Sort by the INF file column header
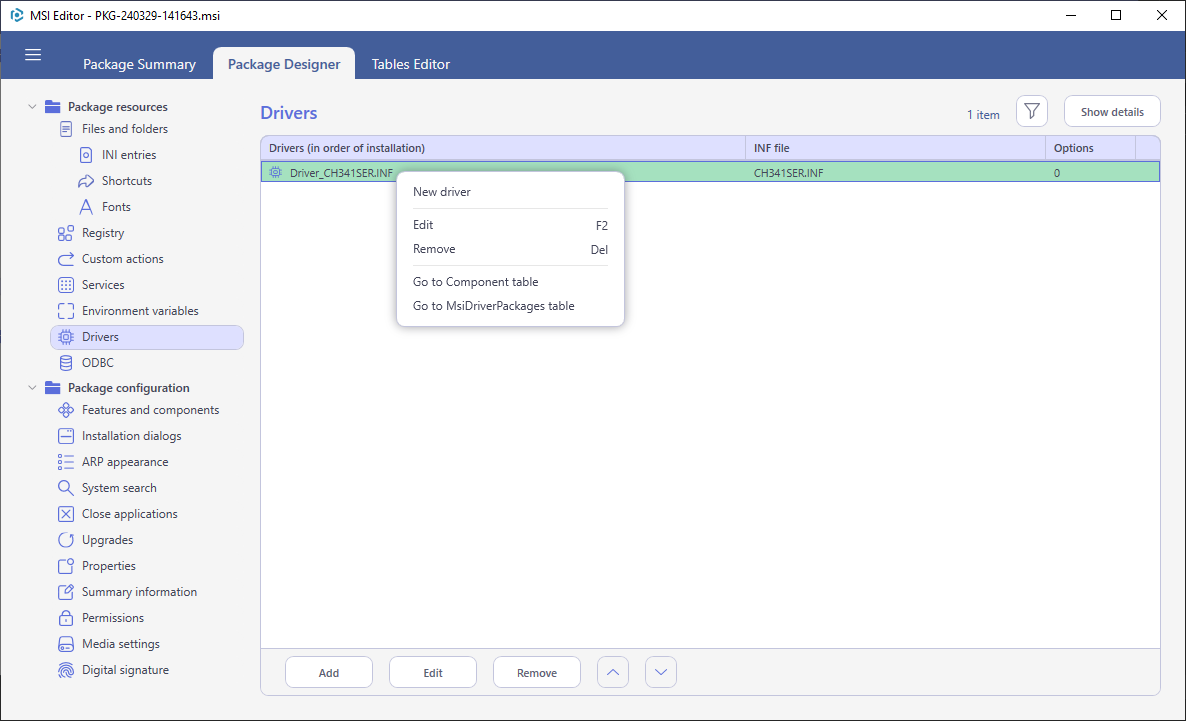Viewport: 1186px width, 721px height. (x=896, y=148)
